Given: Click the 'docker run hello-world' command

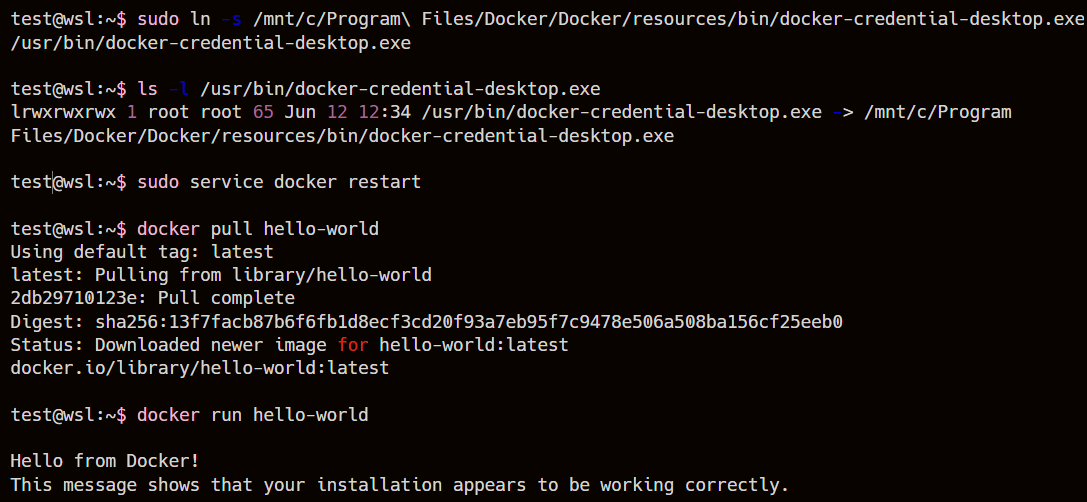Looking at the screenshot, I should pos(252,414).
